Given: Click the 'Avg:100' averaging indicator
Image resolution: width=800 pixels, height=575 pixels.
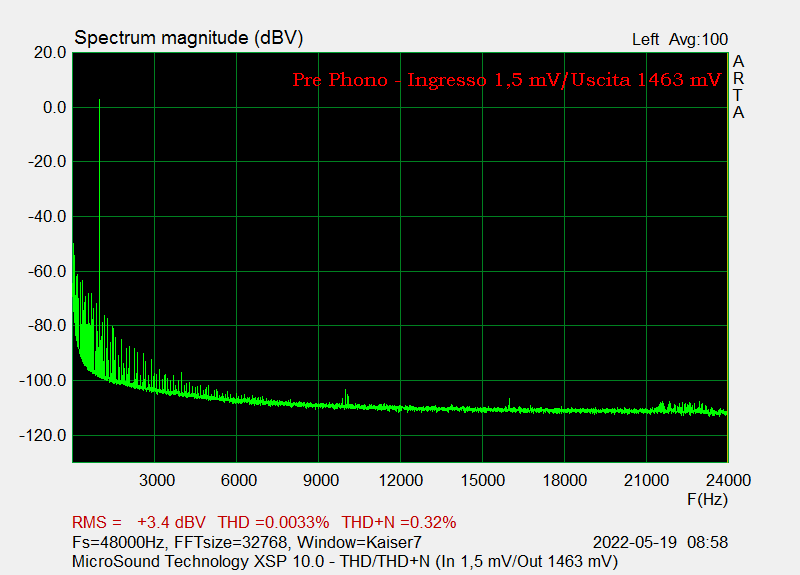Looking at the screenshot, I should 699,40.
